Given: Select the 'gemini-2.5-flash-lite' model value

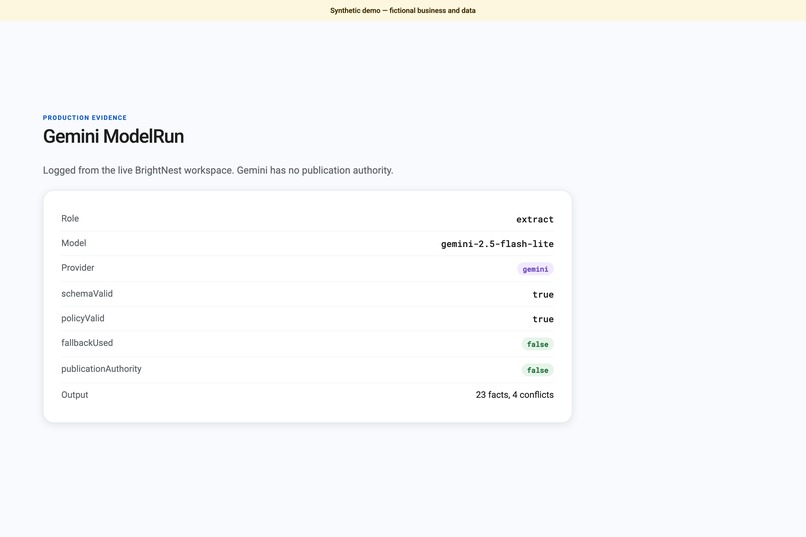Looking at the screenshot, I should (x=497, y=244).
